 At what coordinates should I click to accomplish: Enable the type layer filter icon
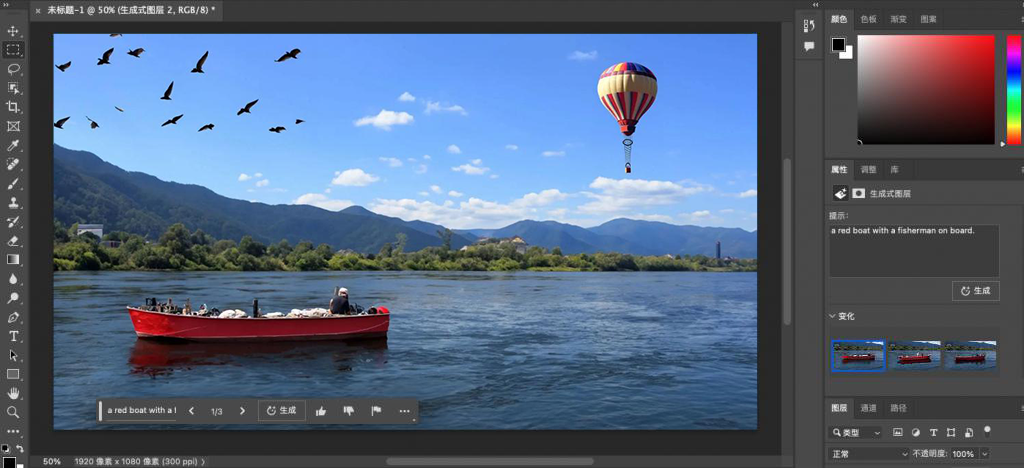(933, 433)
